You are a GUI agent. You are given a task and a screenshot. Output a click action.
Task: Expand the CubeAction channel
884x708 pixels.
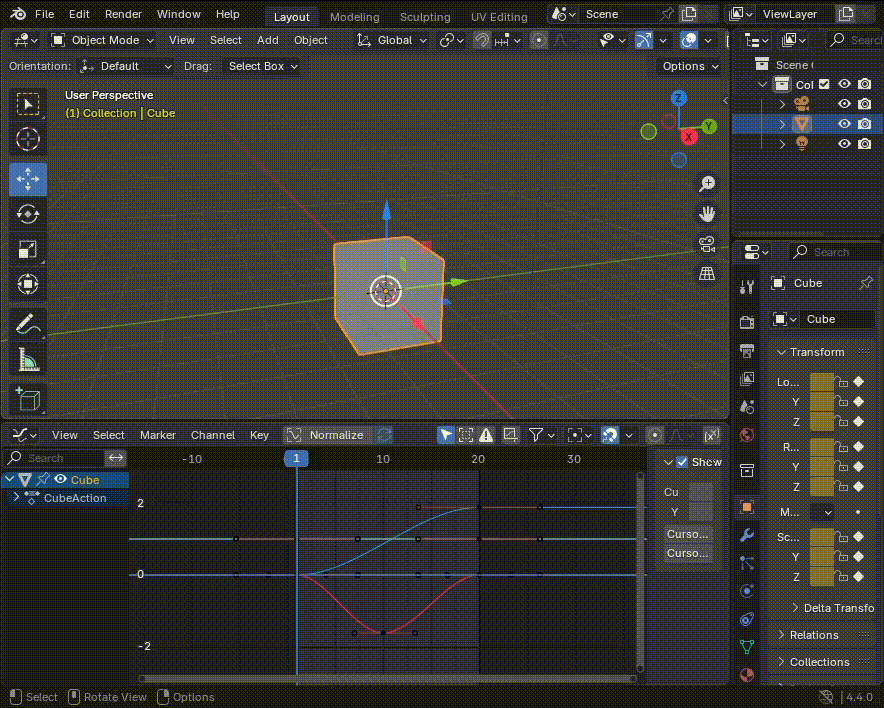pos(15,498)
